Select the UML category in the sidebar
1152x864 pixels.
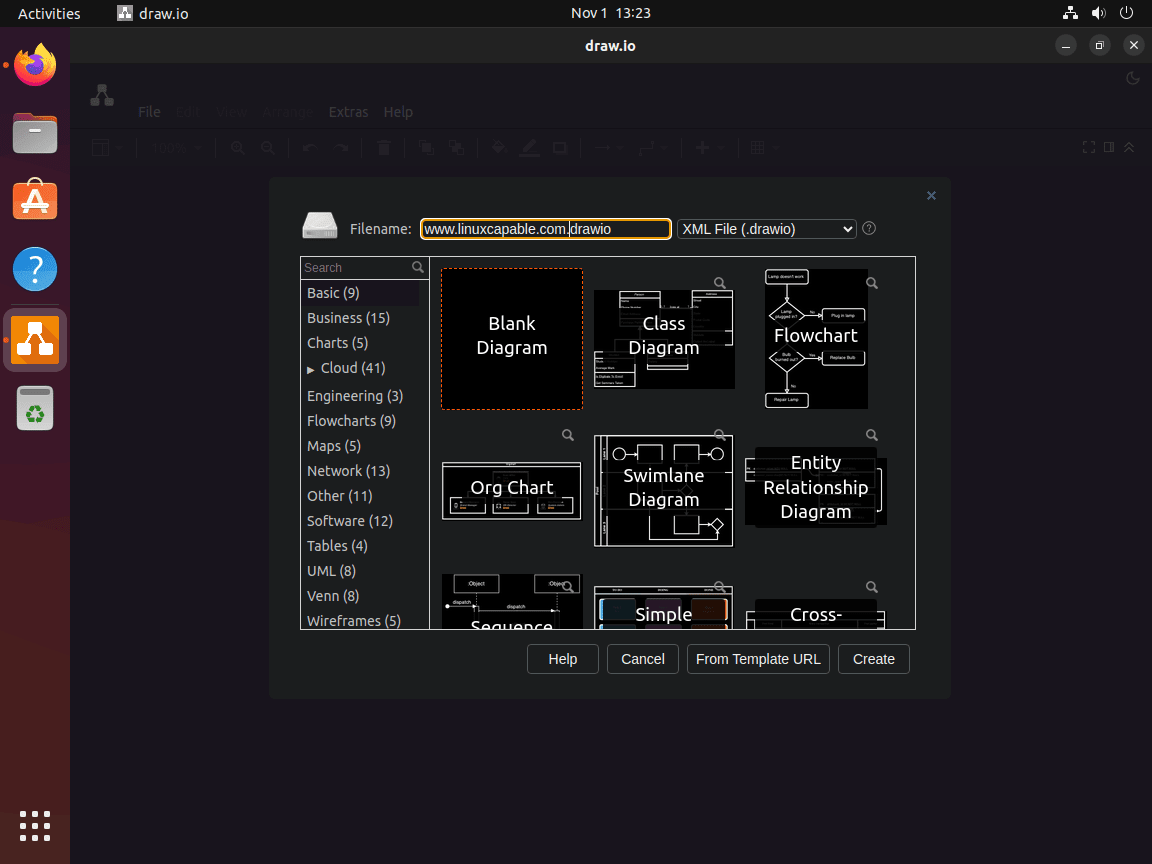(332, 570)
